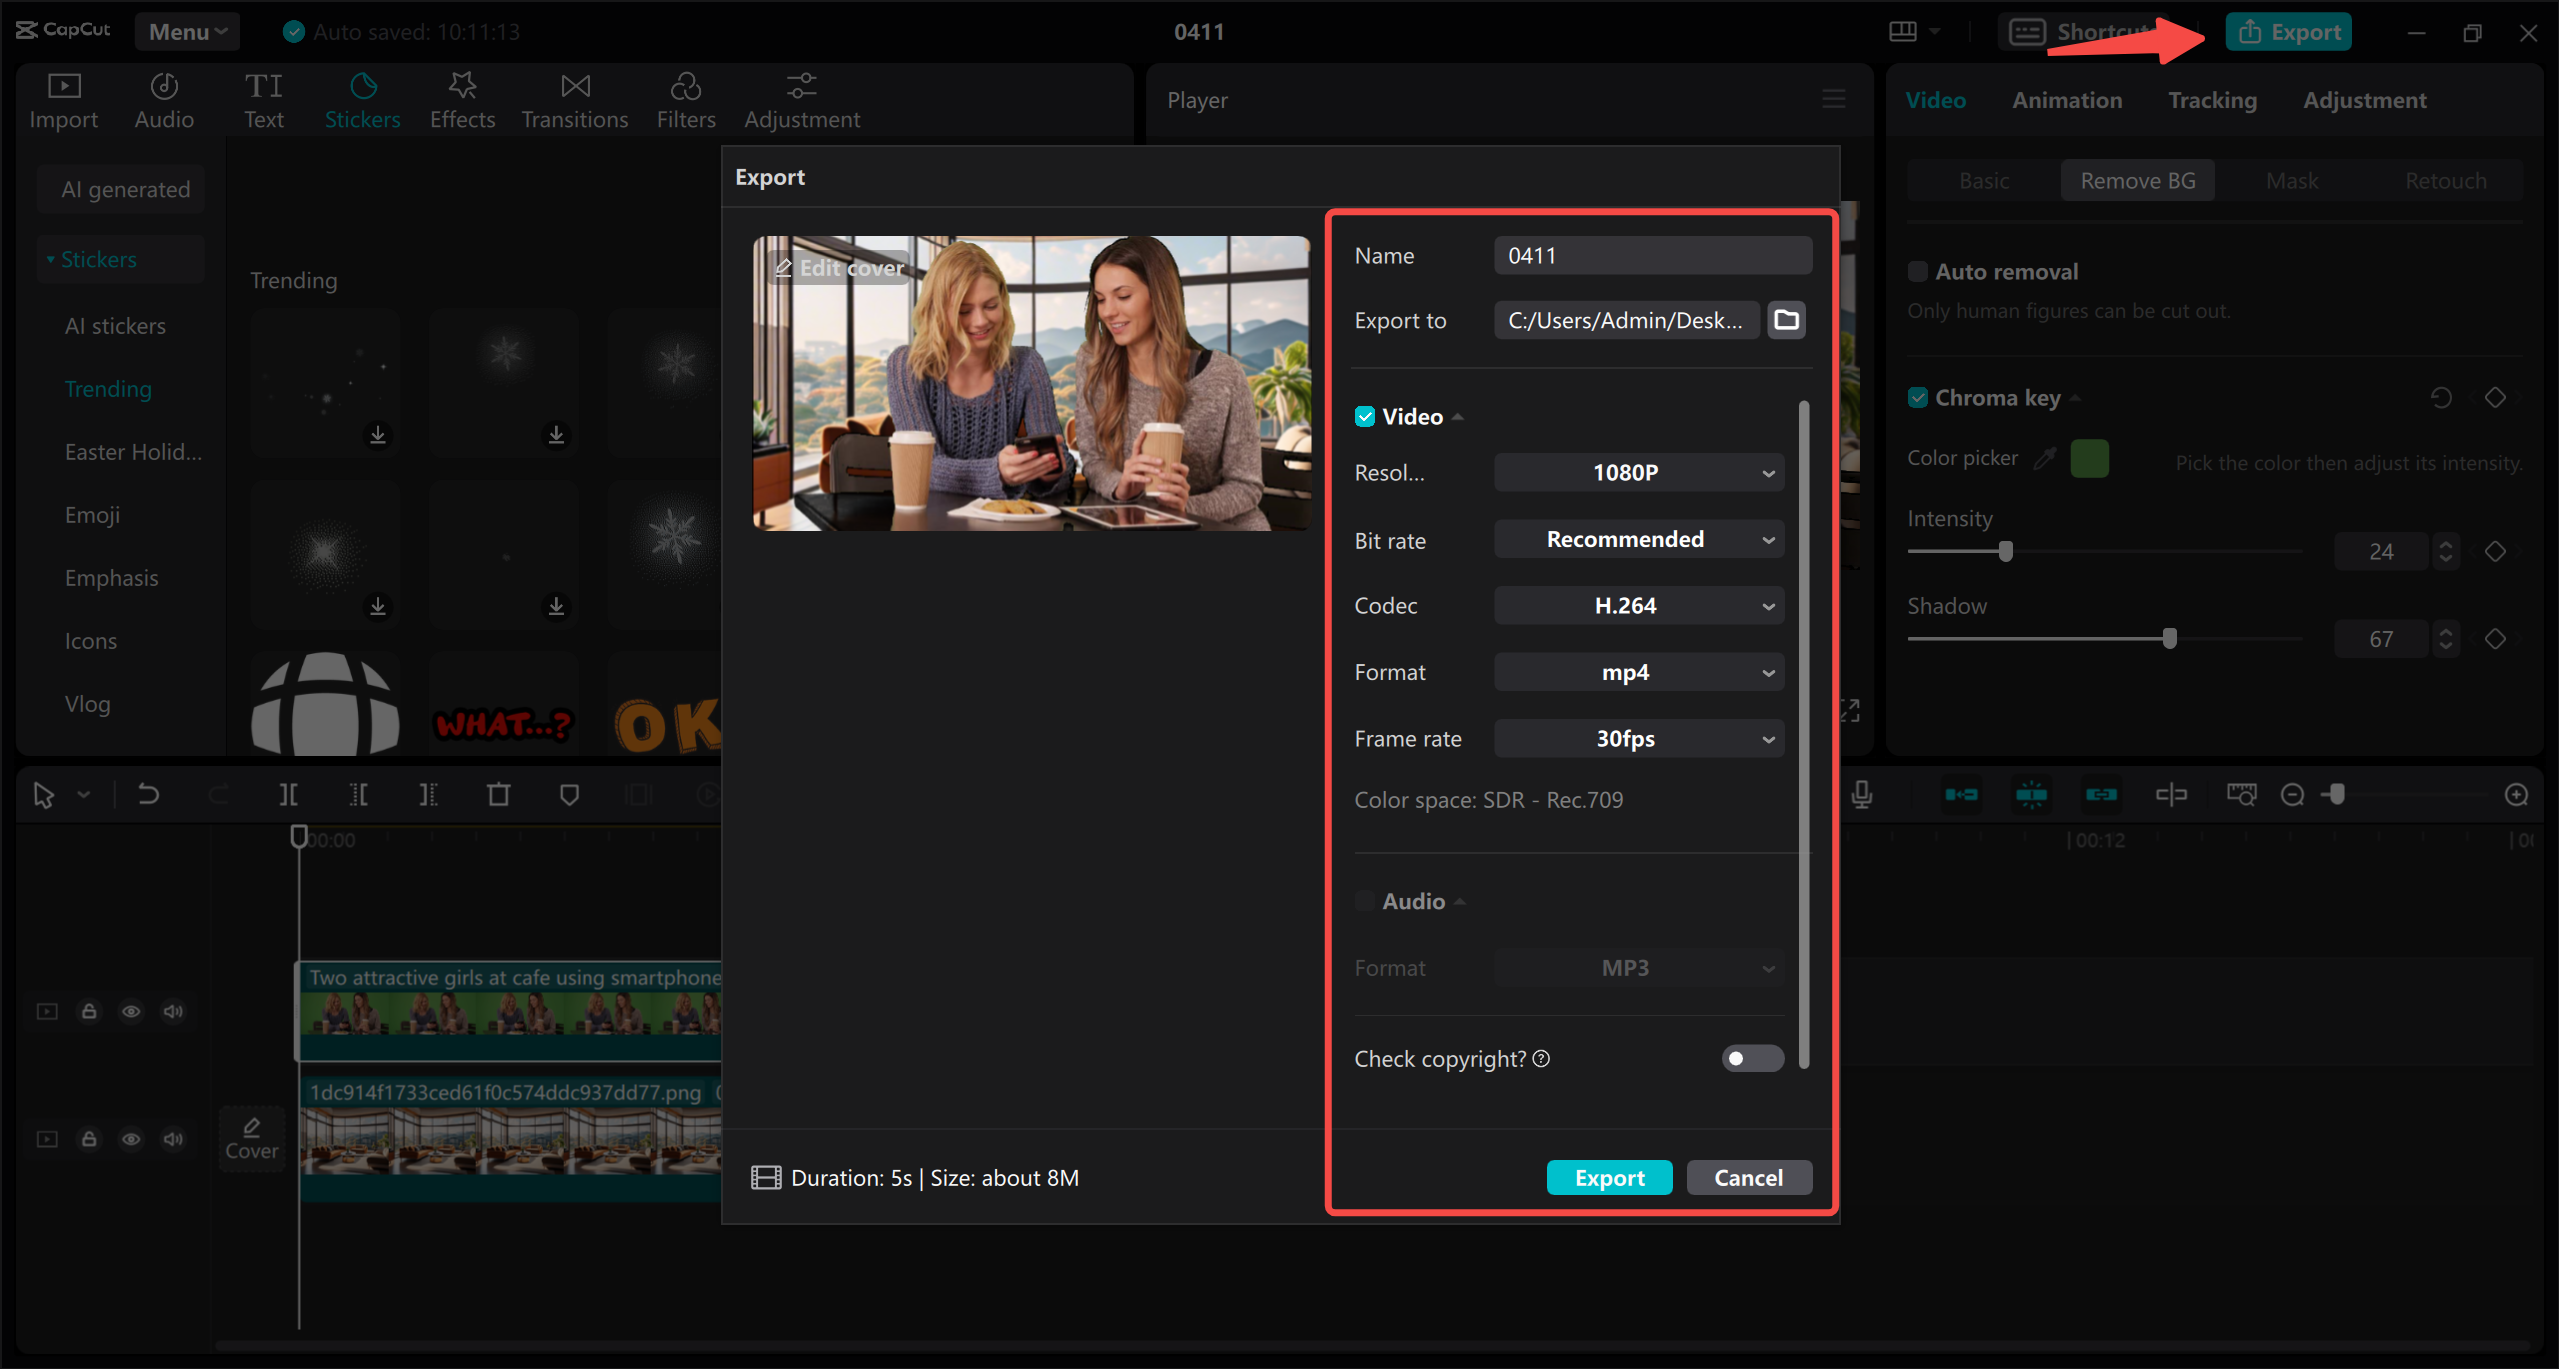Record a voiceover with the microphone icon
The width and height of the screenshot is (2559, 1369).
1861,793
